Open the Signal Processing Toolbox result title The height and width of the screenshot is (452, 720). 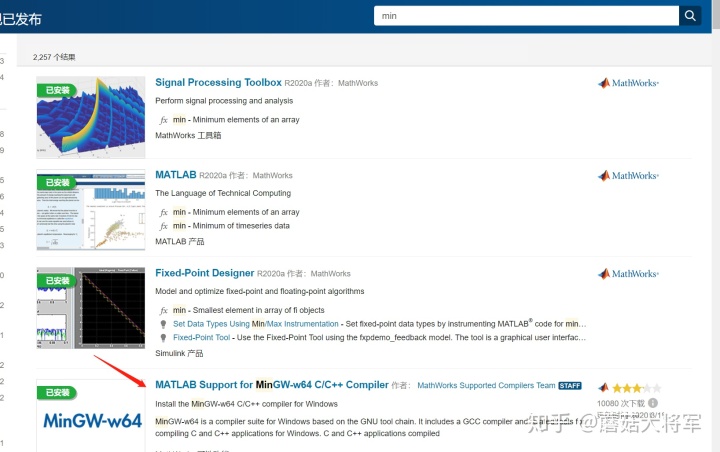(218, 82)
